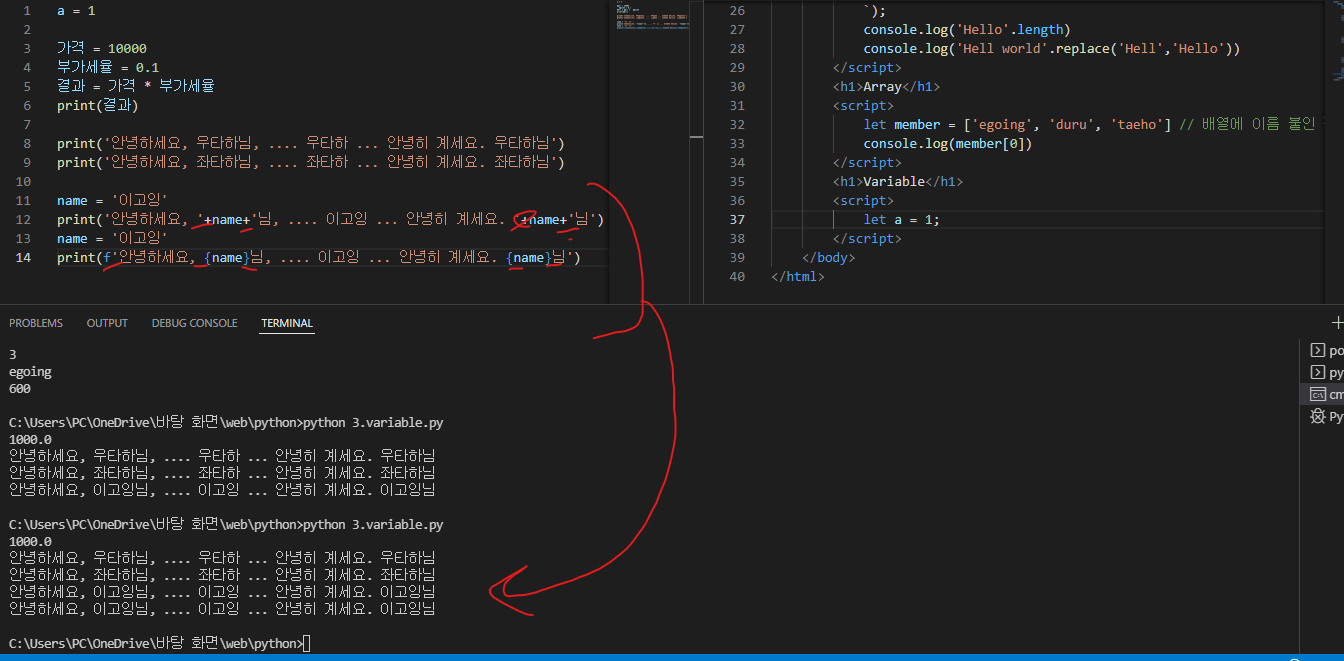Click line number 11 in the Python gutter
The image size is (1344, 661).
tap(25, 200)
